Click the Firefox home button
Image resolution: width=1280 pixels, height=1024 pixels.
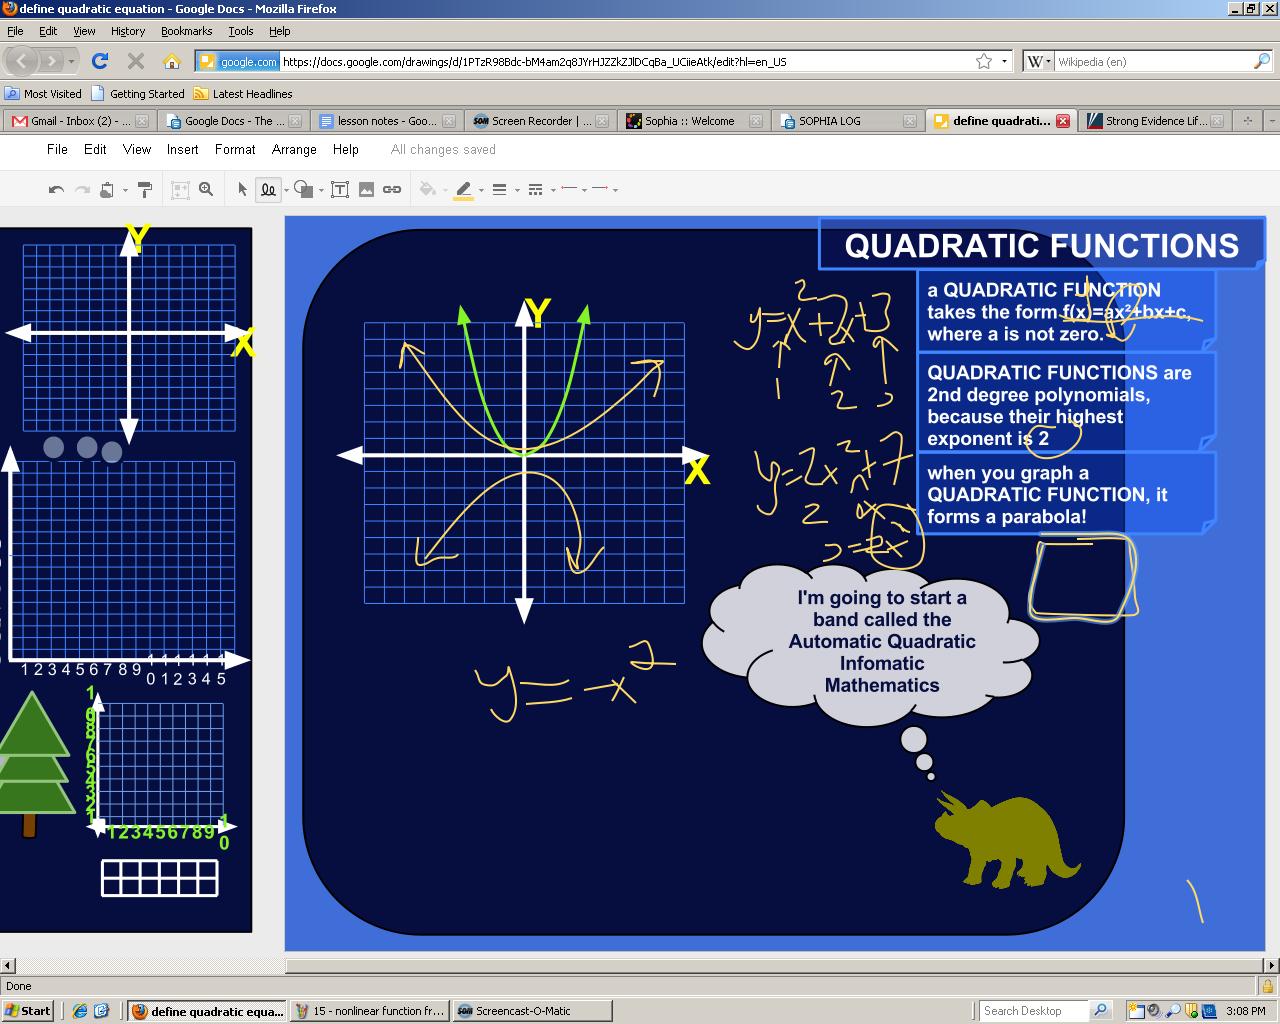coord(172,61)
